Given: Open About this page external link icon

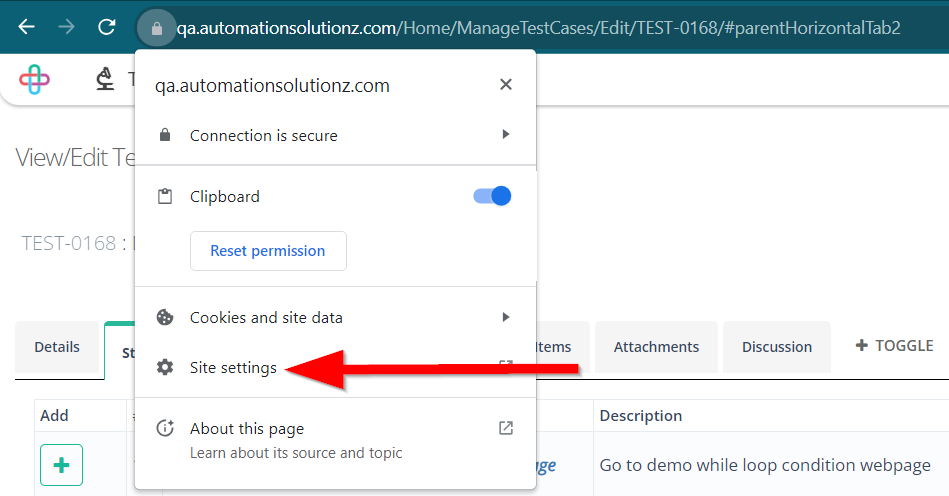Looking at the screenshot, I should tap(506, 428).
